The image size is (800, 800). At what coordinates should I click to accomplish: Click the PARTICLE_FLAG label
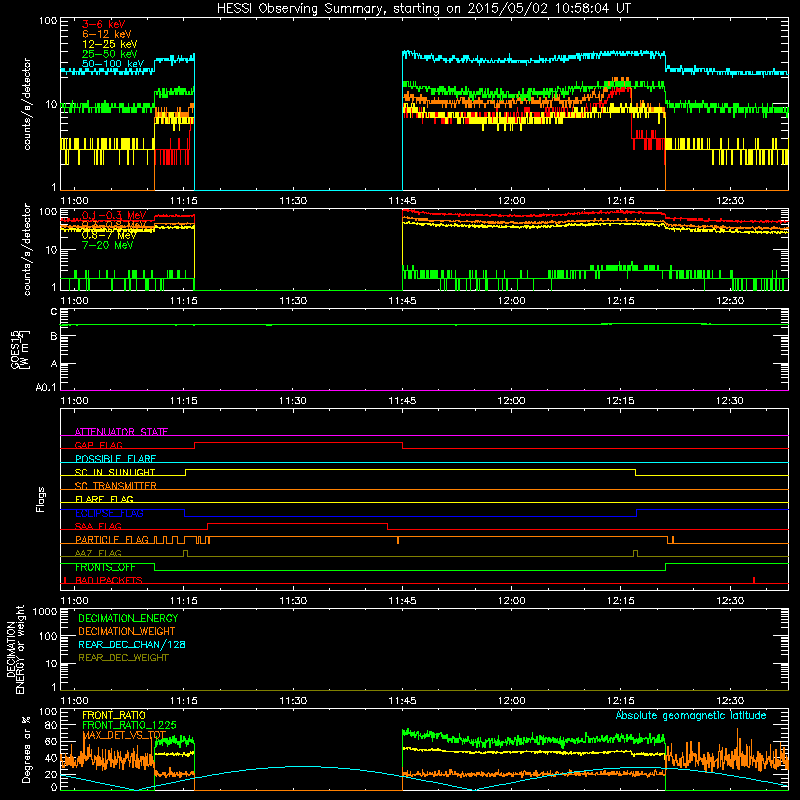click(x=112, y=540)
